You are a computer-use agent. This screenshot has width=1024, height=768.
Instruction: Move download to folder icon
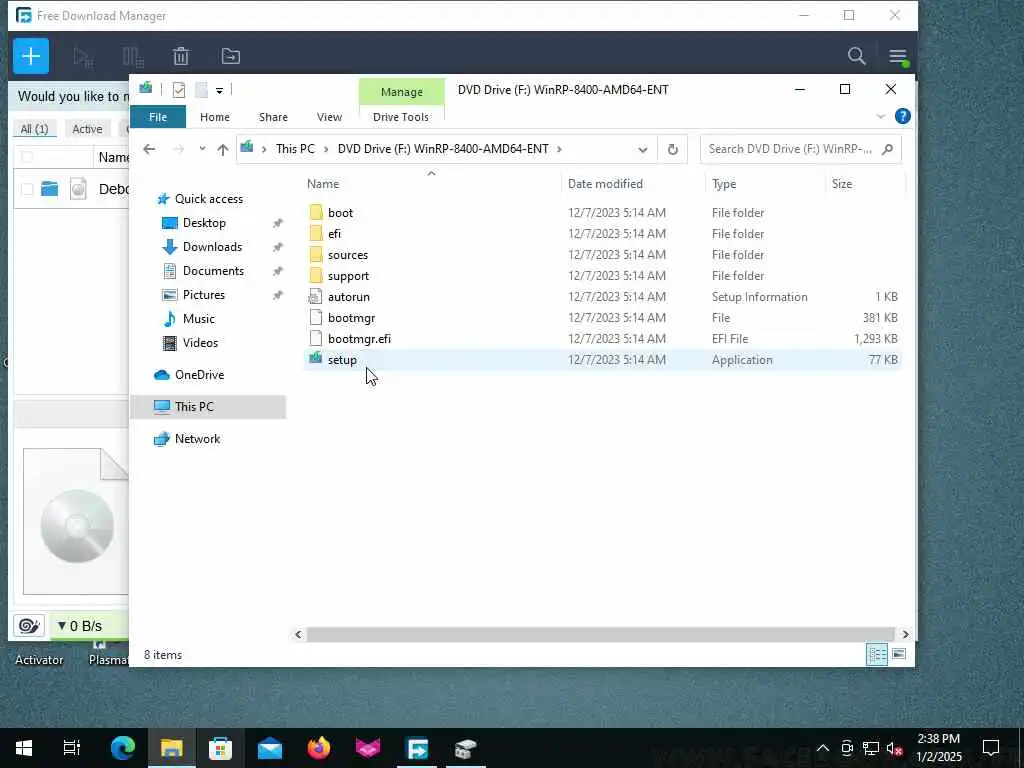(231, 57)
